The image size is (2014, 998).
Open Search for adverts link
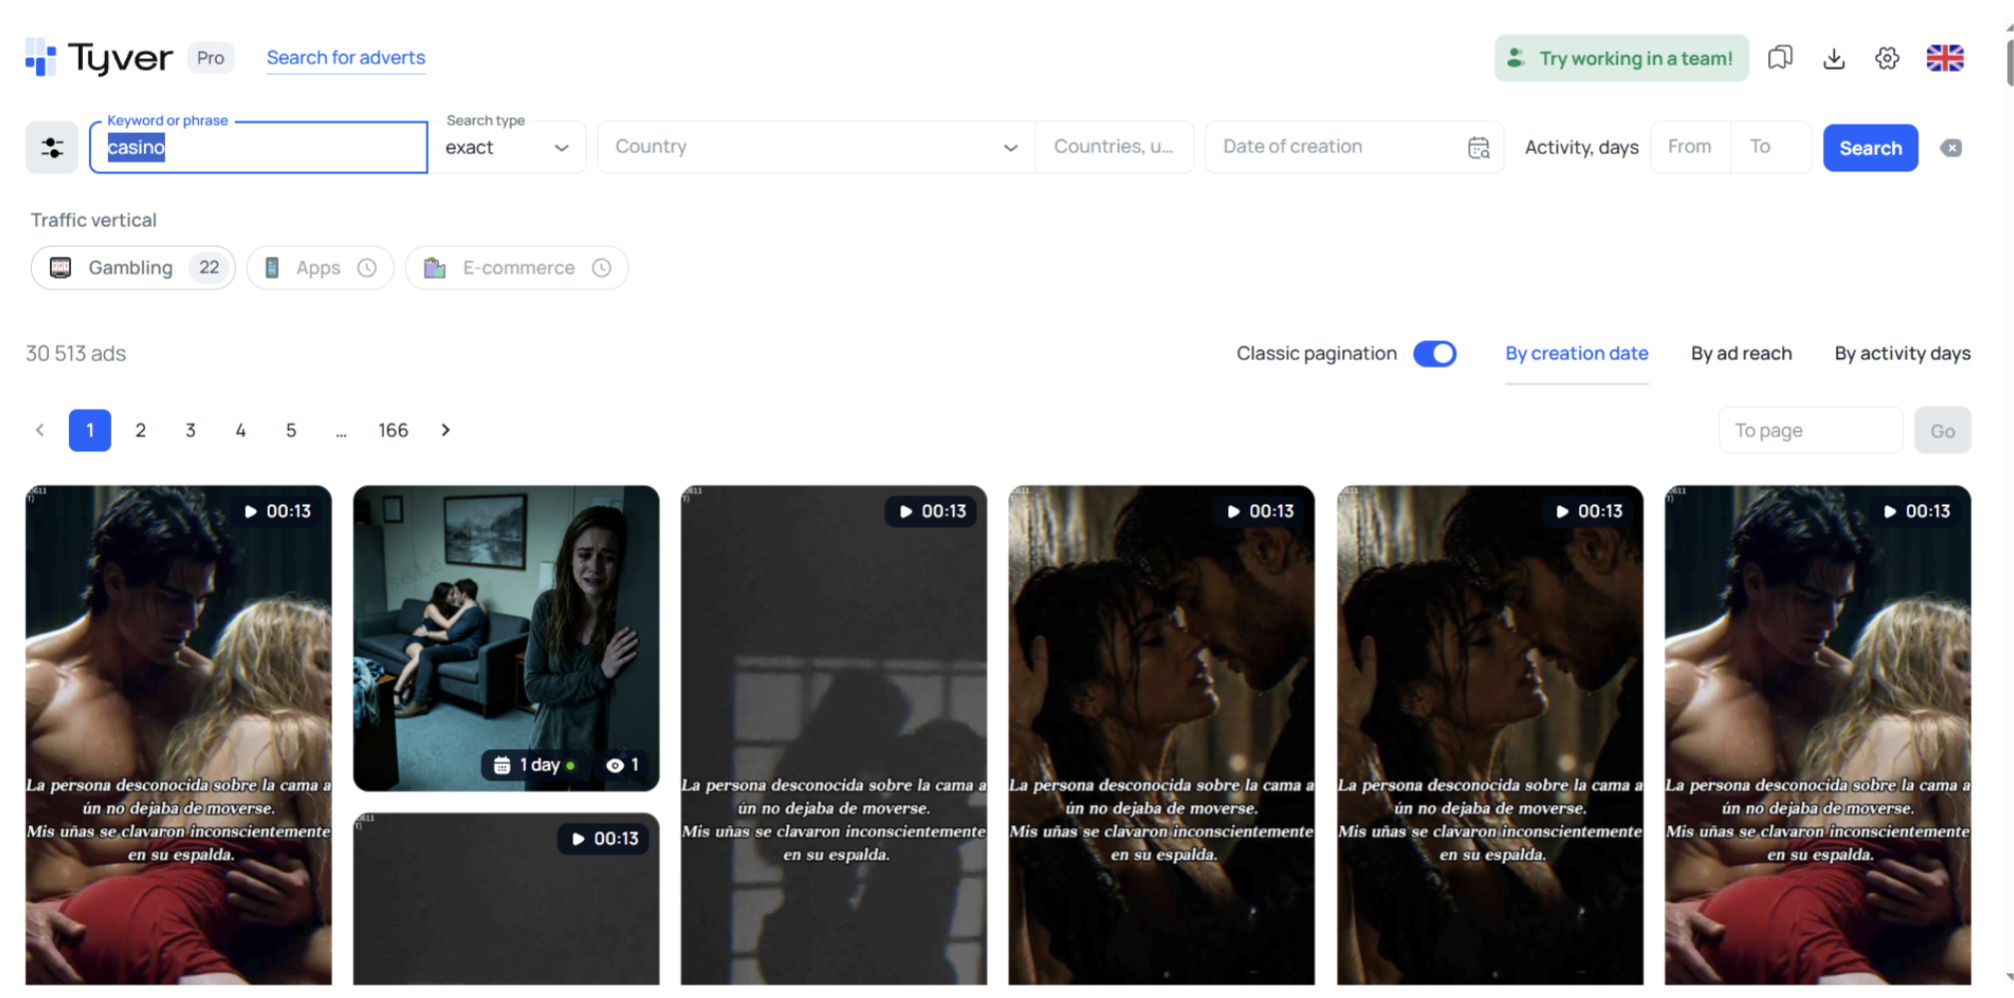point(346,58)
